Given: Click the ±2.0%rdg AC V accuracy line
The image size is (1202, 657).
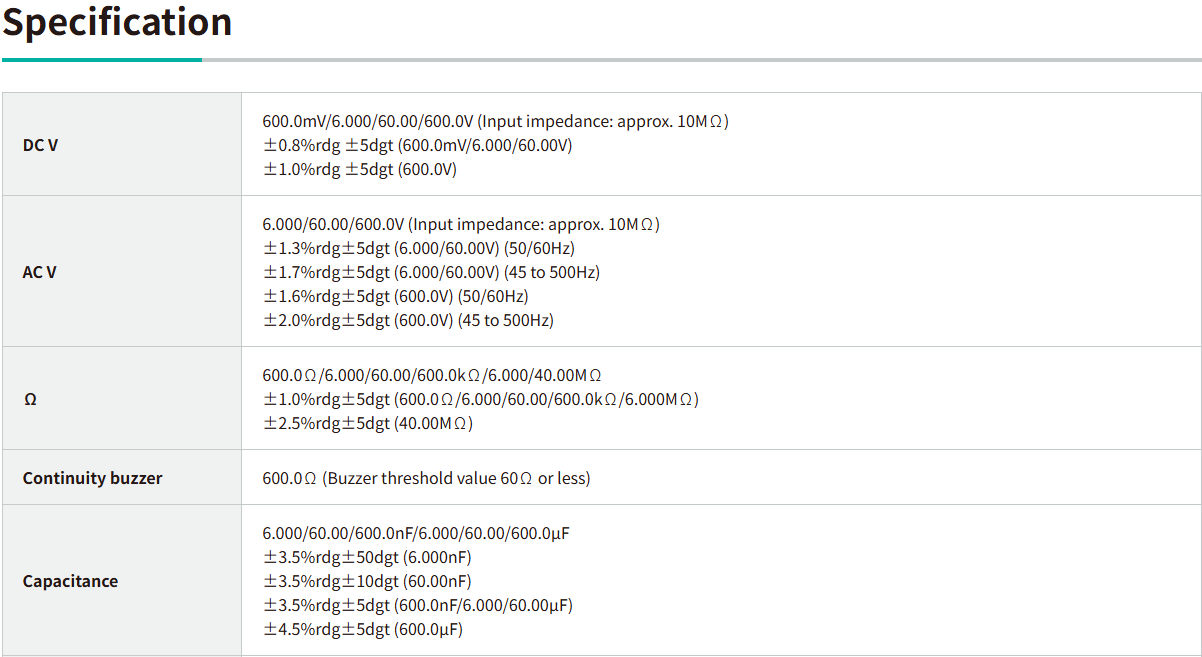Looking at the screenshot, I should [408, 320].
